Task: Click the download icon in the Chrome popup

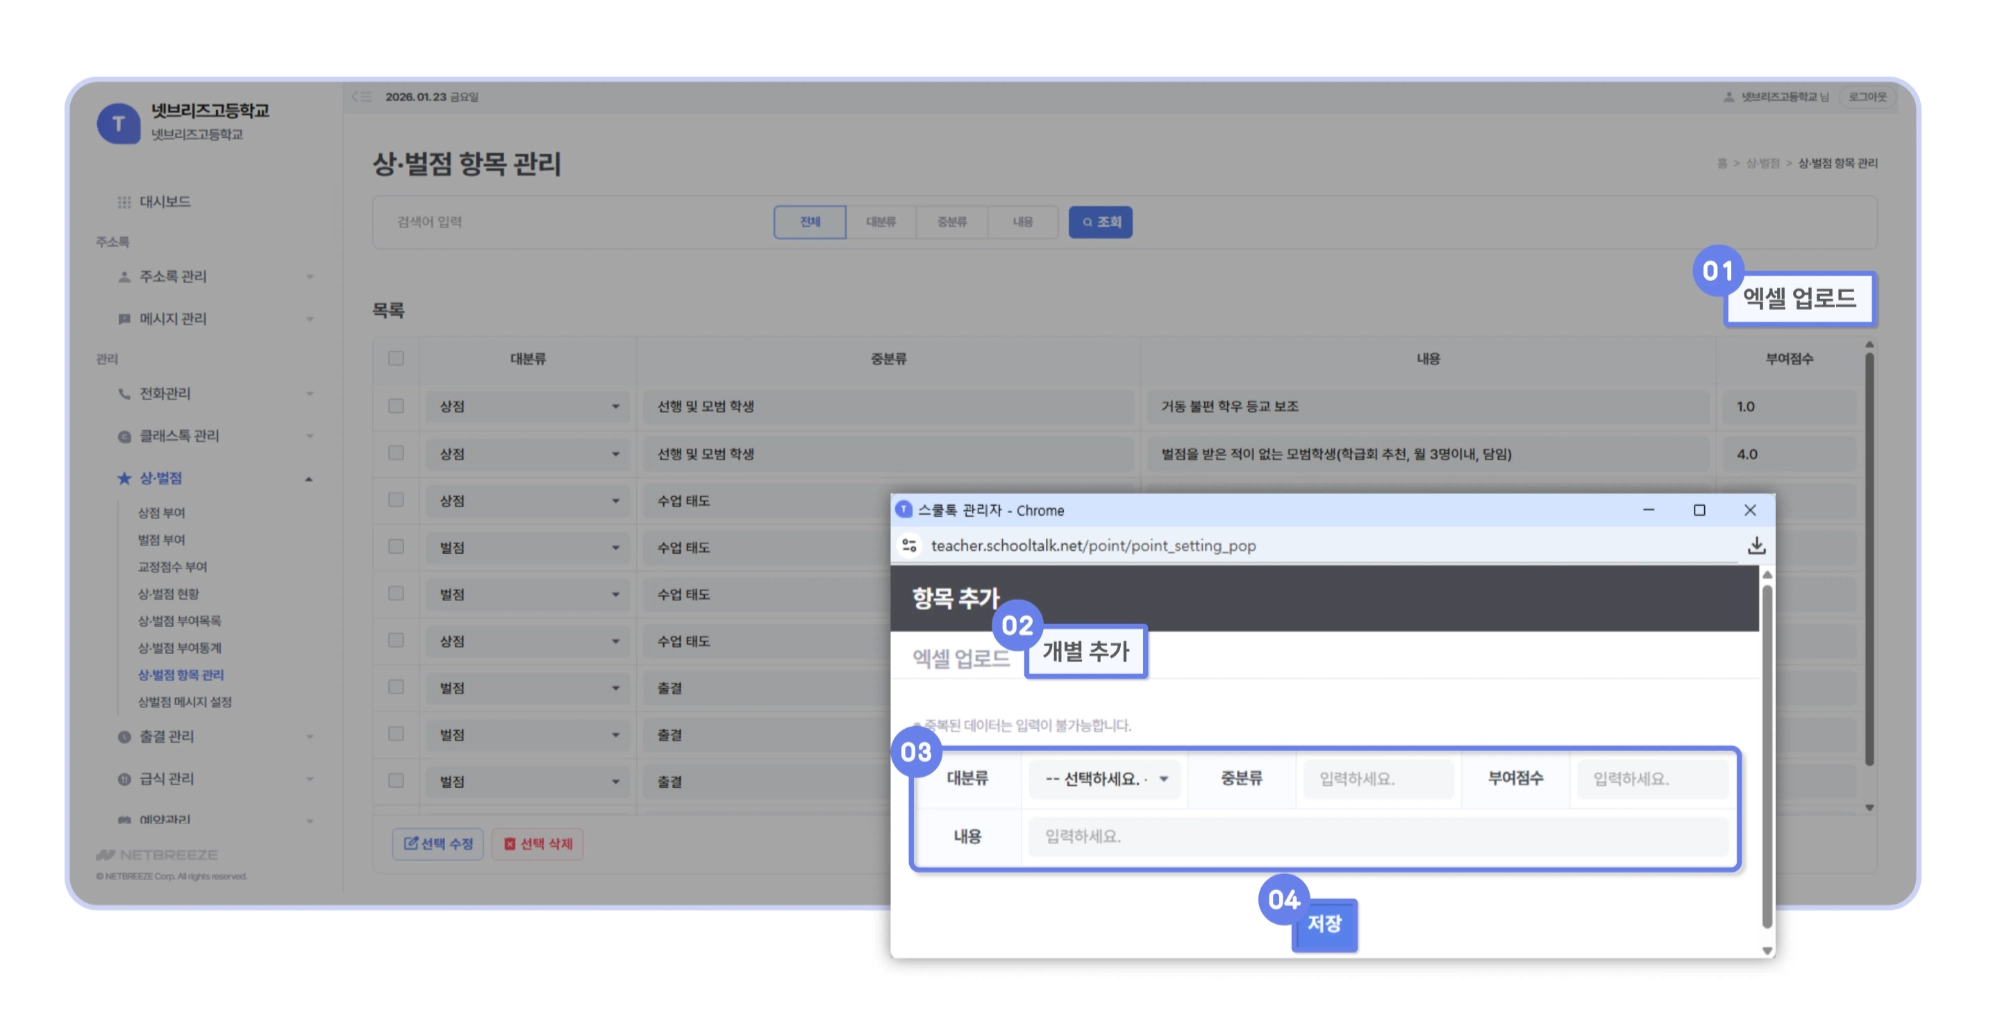Action: [1756, 546]
